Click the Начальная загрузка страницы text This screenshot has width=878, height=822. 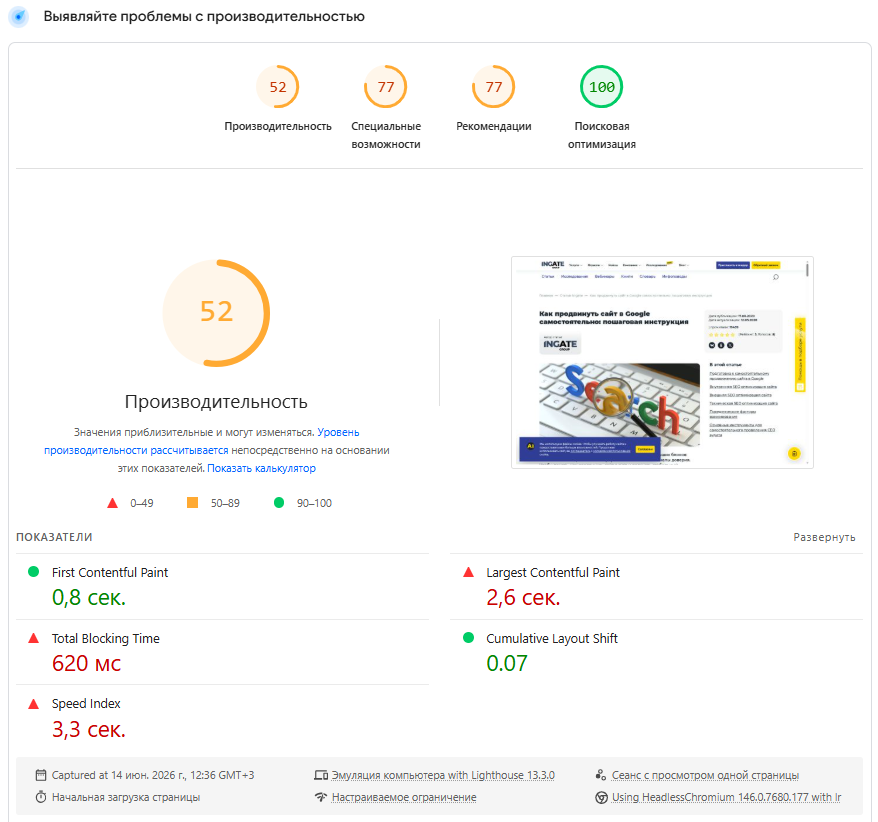coord(126,797)
